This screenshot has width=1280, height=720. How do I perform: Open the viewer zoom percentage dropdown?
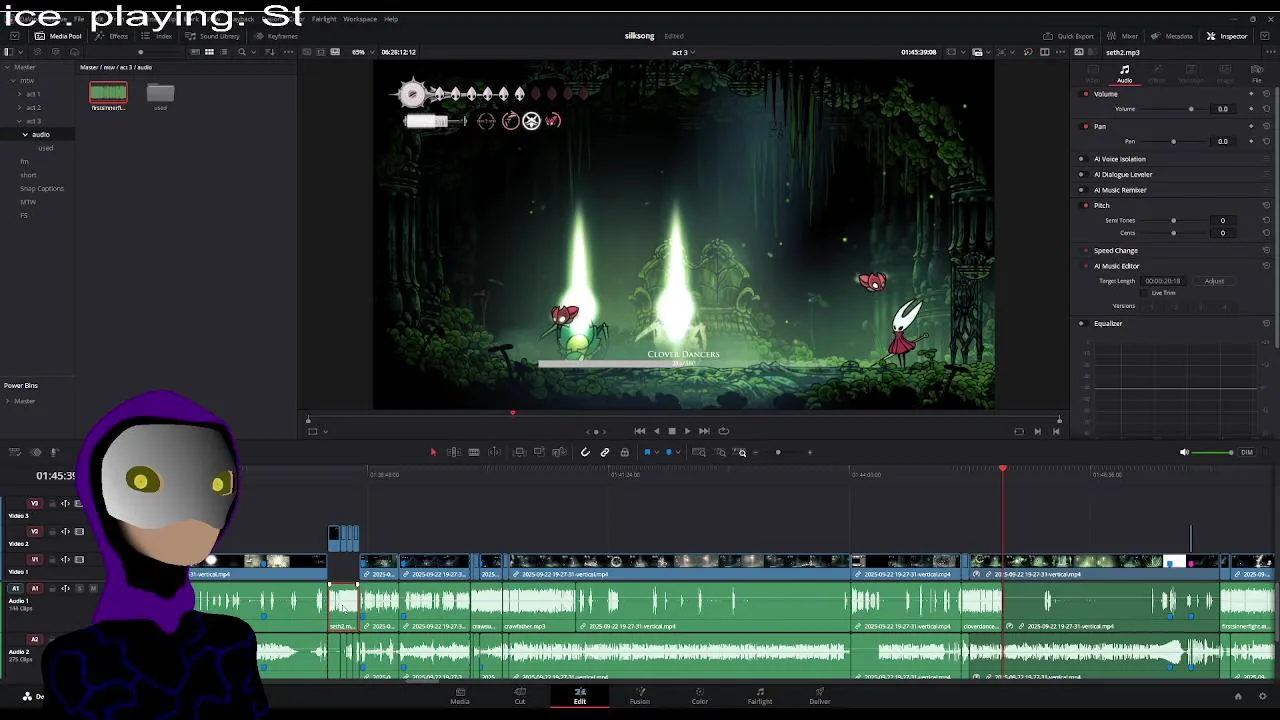[363, 52]
